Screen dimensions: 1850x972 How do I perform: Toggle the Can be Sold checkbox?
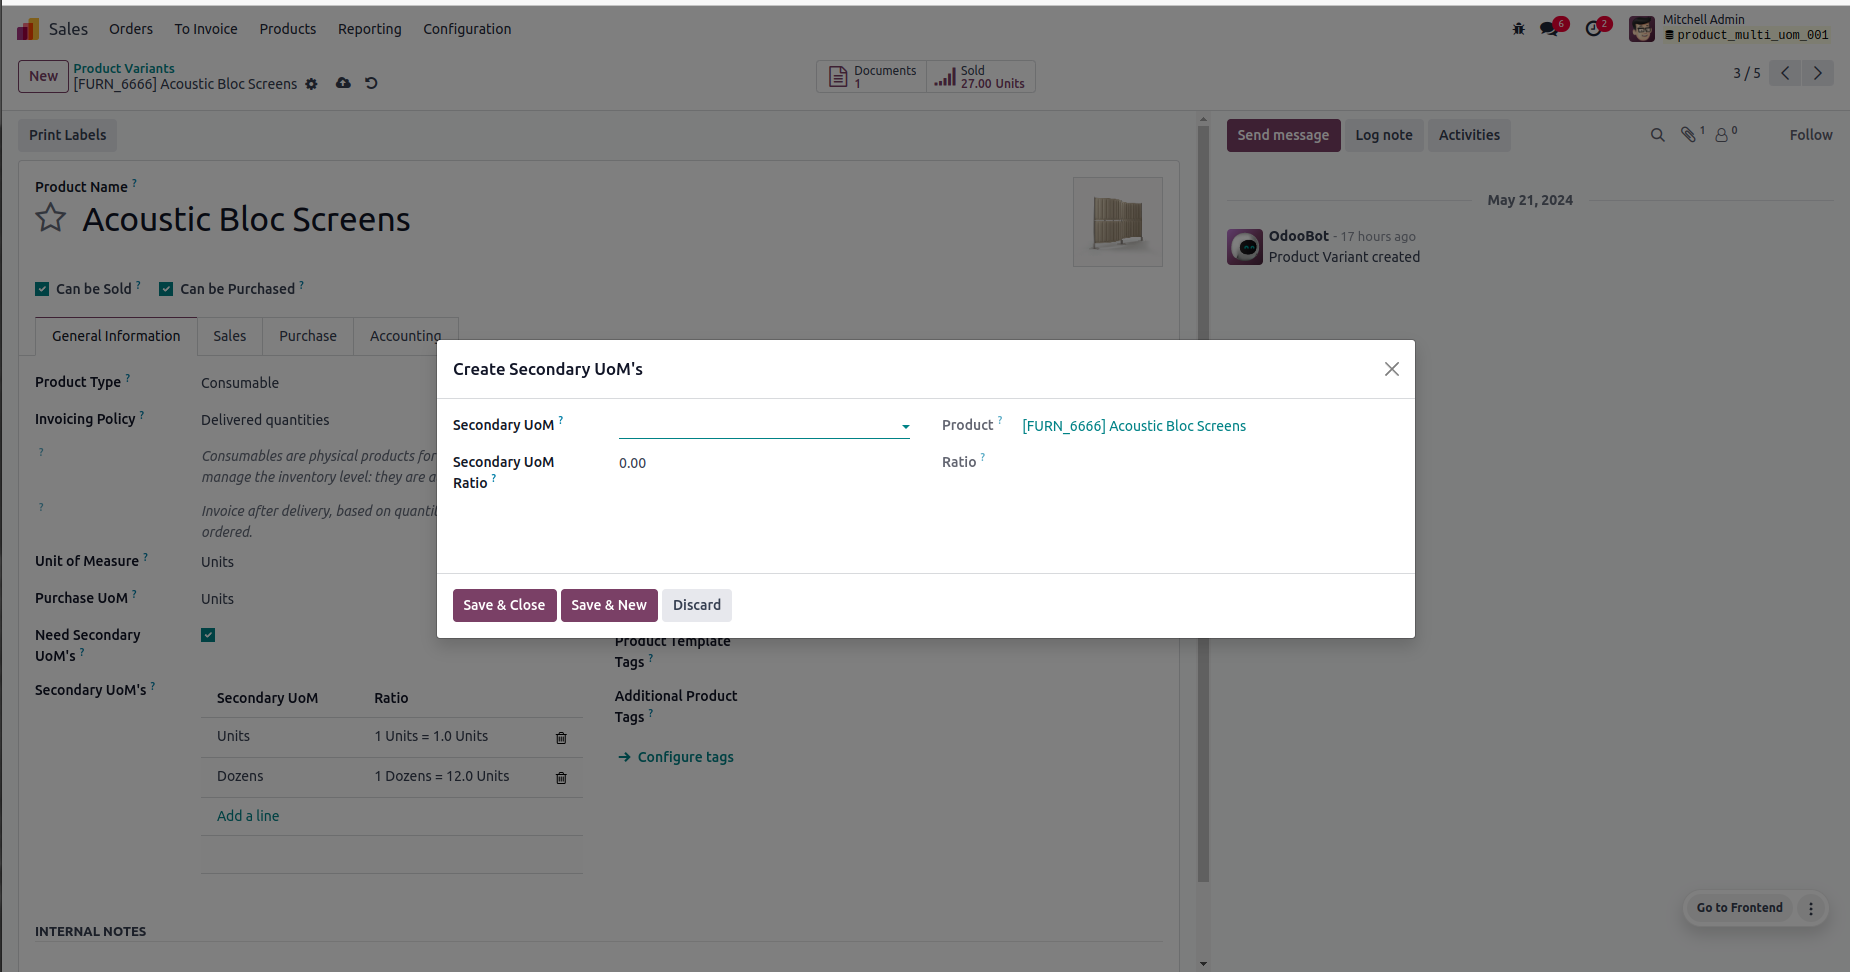pyautogui.click(x=42, y=289)
